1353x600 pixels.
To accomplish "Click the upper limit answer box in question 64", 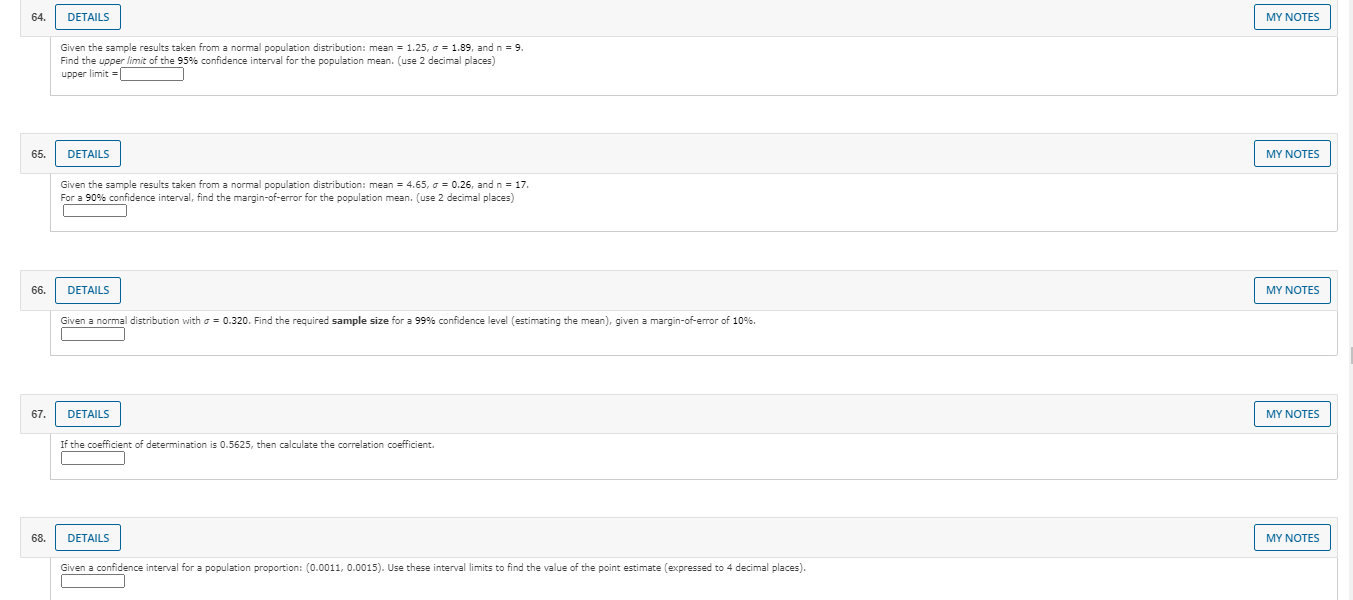I will point(151,73).
